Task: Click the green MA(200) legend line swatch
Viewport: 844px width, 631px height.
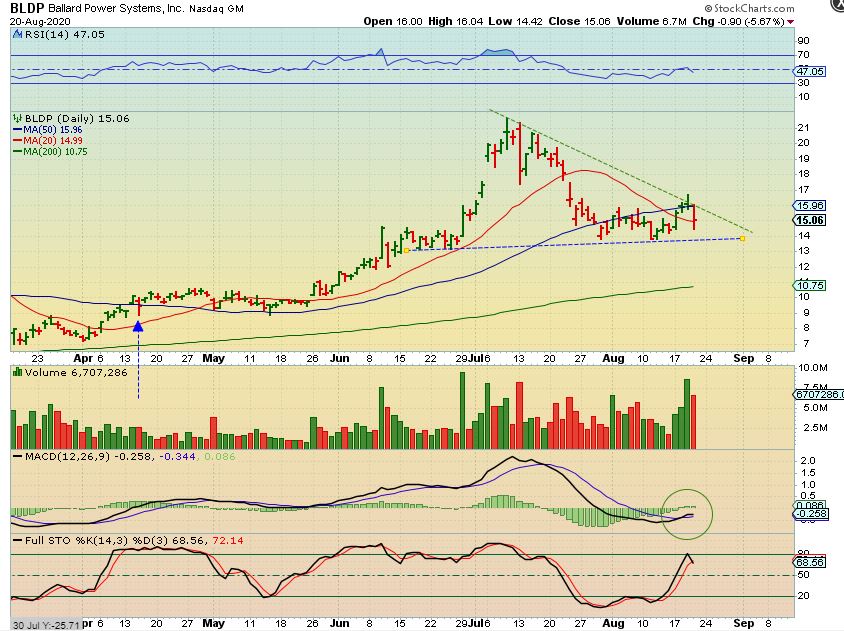Action: [x=17, y=152]
